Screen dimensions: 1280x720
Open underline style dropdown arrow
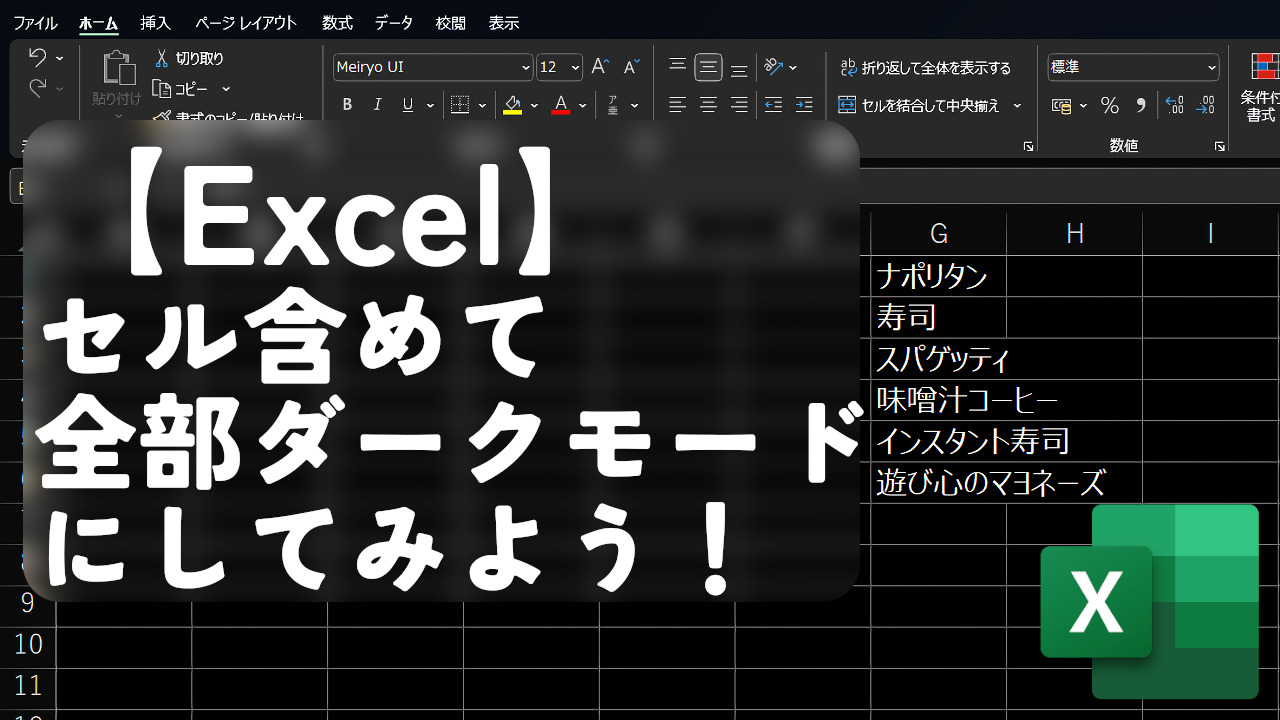click(430, 105)
